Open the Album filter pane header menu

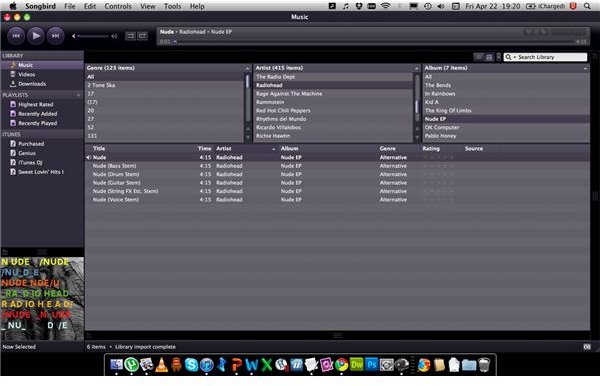(585, 68)
